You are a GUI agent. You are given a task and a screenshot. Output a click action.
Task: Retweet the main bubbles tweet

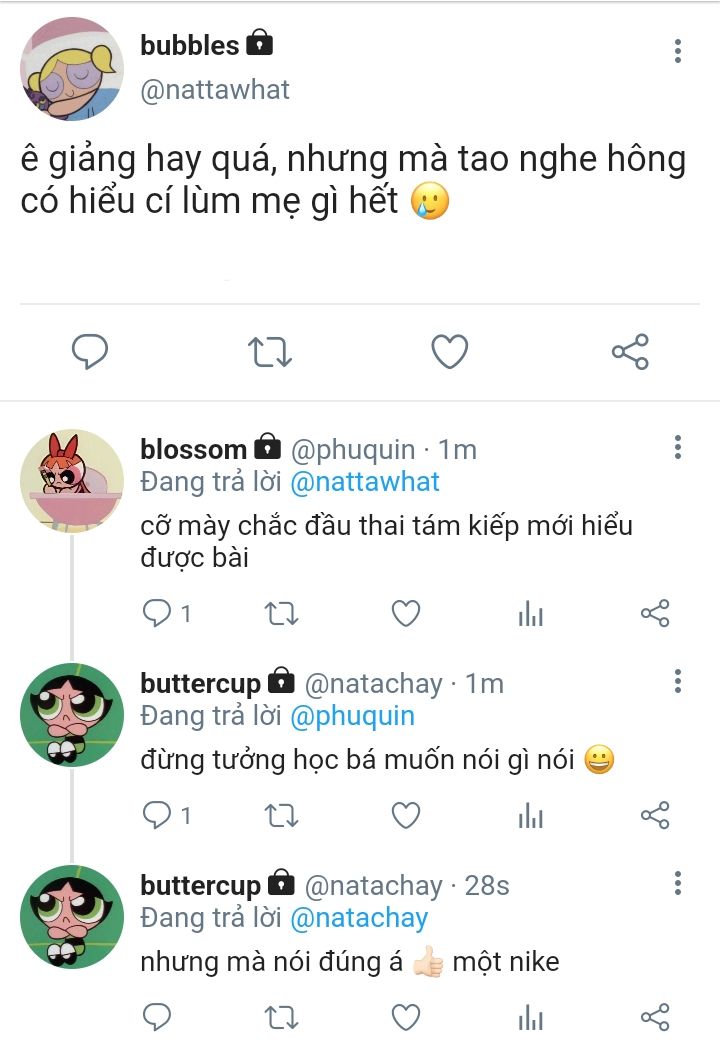coord(270,351)
